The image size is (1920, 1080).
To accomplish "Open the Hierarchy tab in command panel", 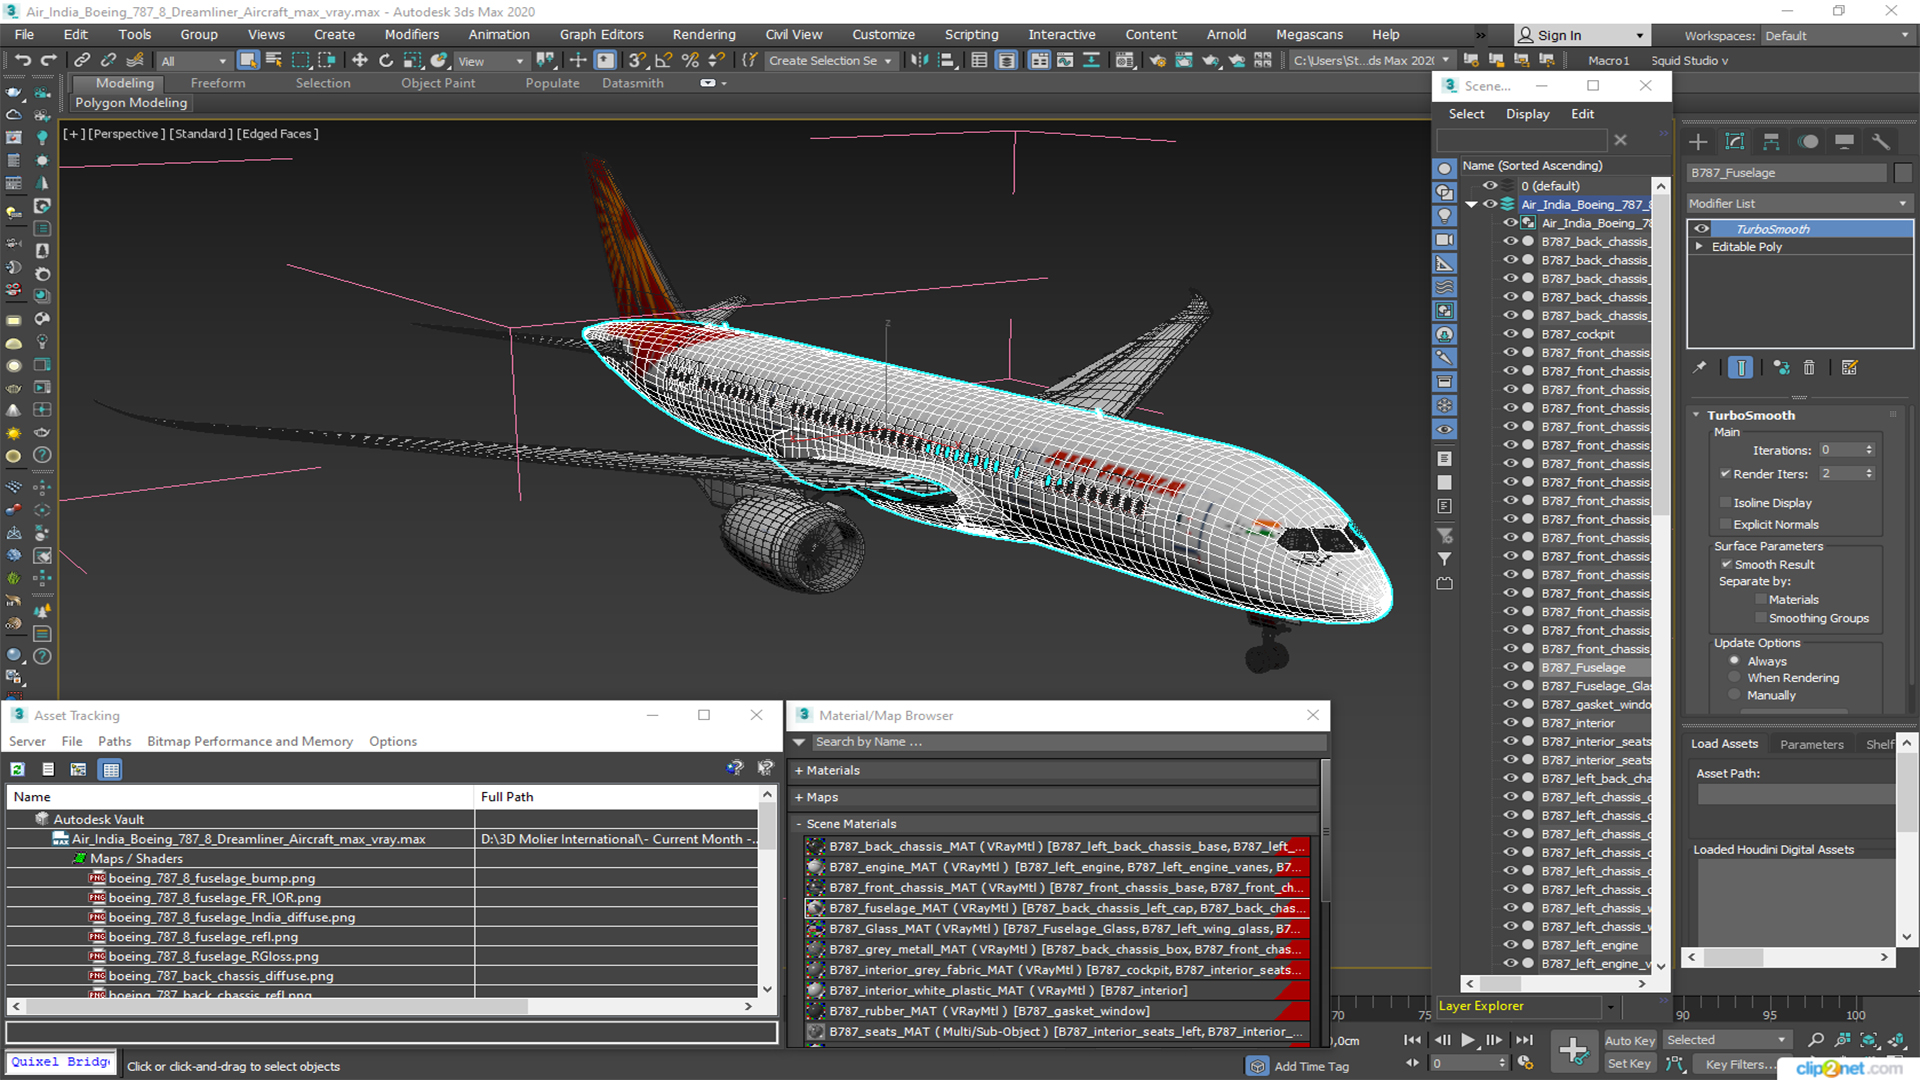I will pyautogui.click(x=1771, y=142).
